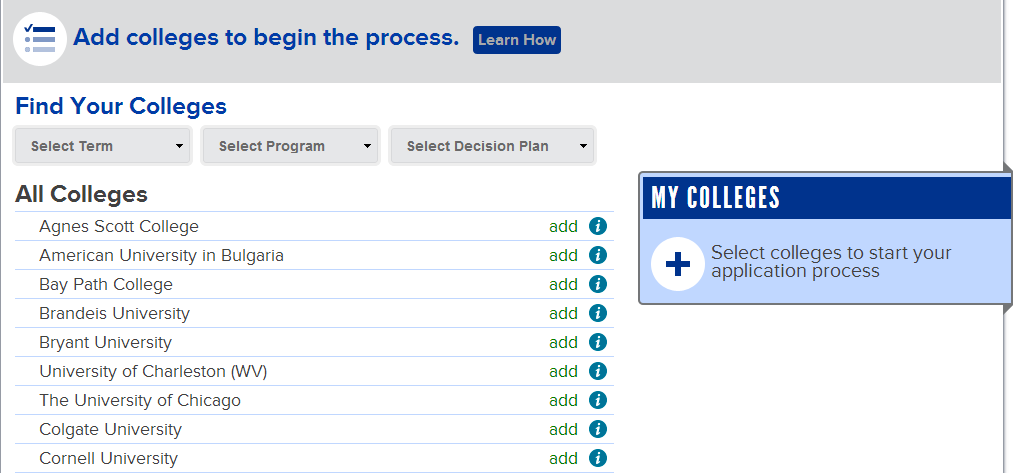
Task: Open University of Charleston (WV) info icon
Action: point(598,372)
